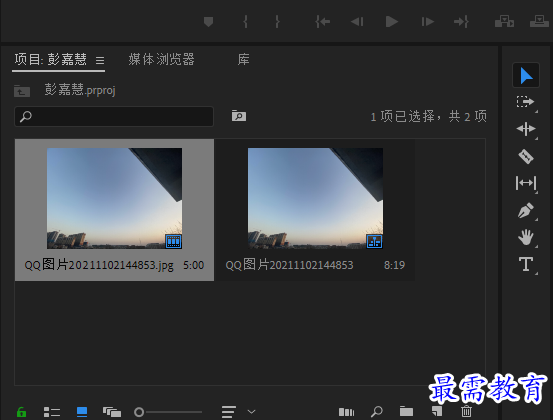553x420 pixels.
Task: Choose the Razor tool
Action: tap(525, 156)
